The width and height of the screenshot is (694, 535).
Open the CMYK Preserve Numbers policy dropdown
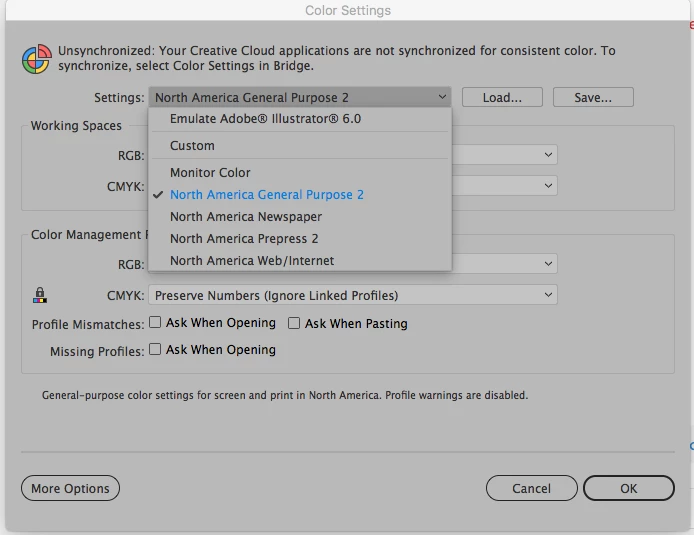point(353,295)
